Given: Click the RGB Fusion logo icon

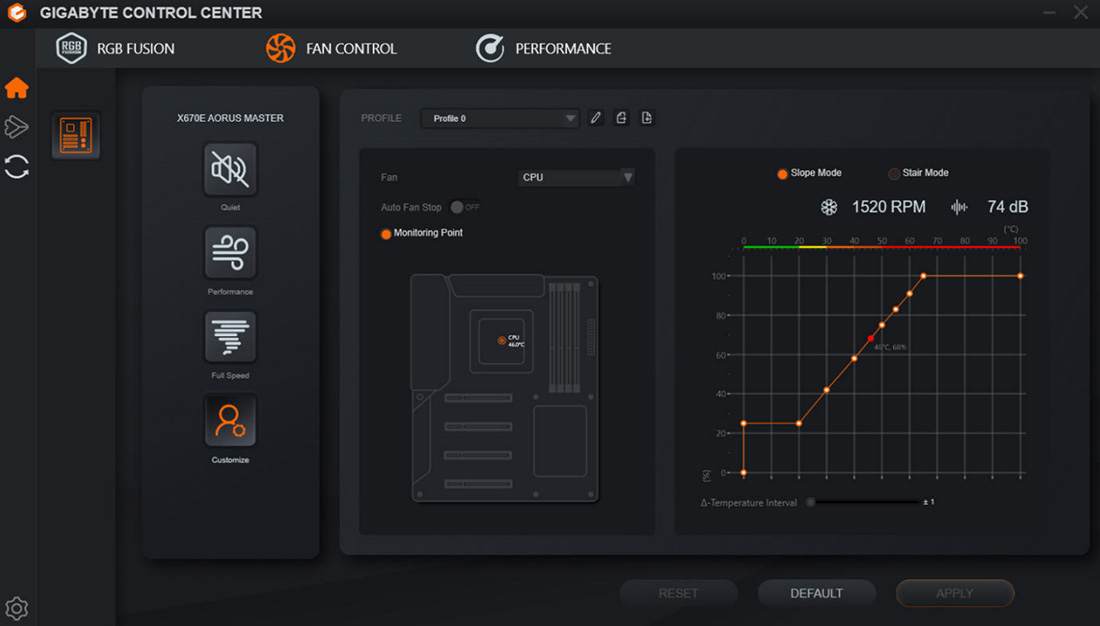Looking at the screenshot, I should tap(71, 48).
